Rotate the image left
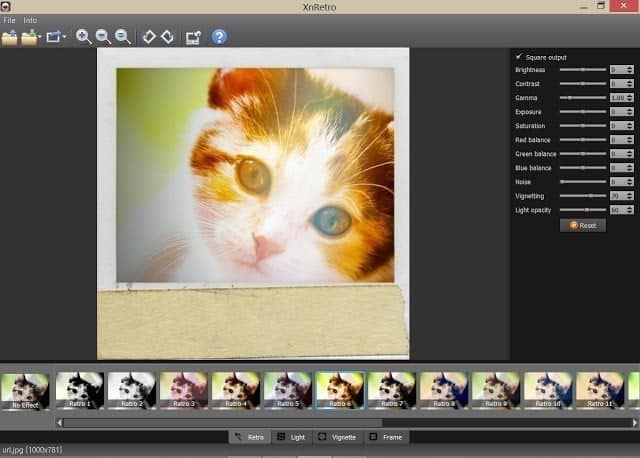Screen dimensions: 640x458 click(x=149, y=37)
